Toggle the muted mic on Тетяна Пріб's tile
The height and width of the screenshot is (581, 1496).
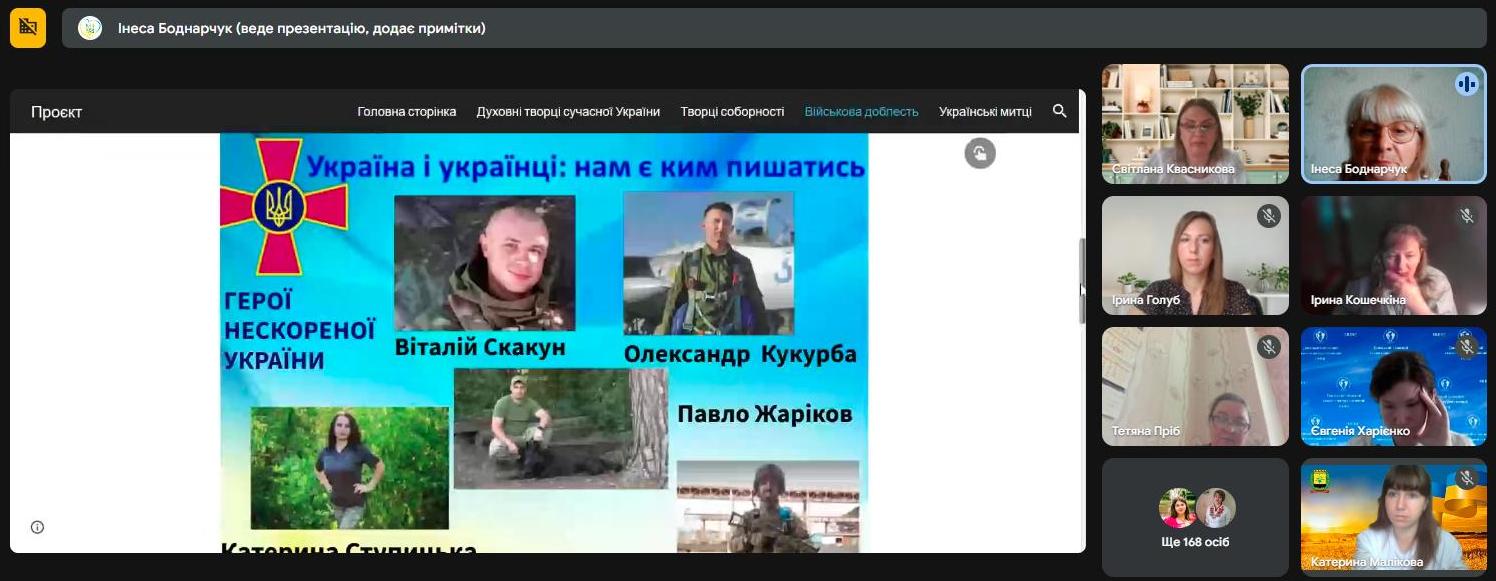click(x=1268, y=347)
